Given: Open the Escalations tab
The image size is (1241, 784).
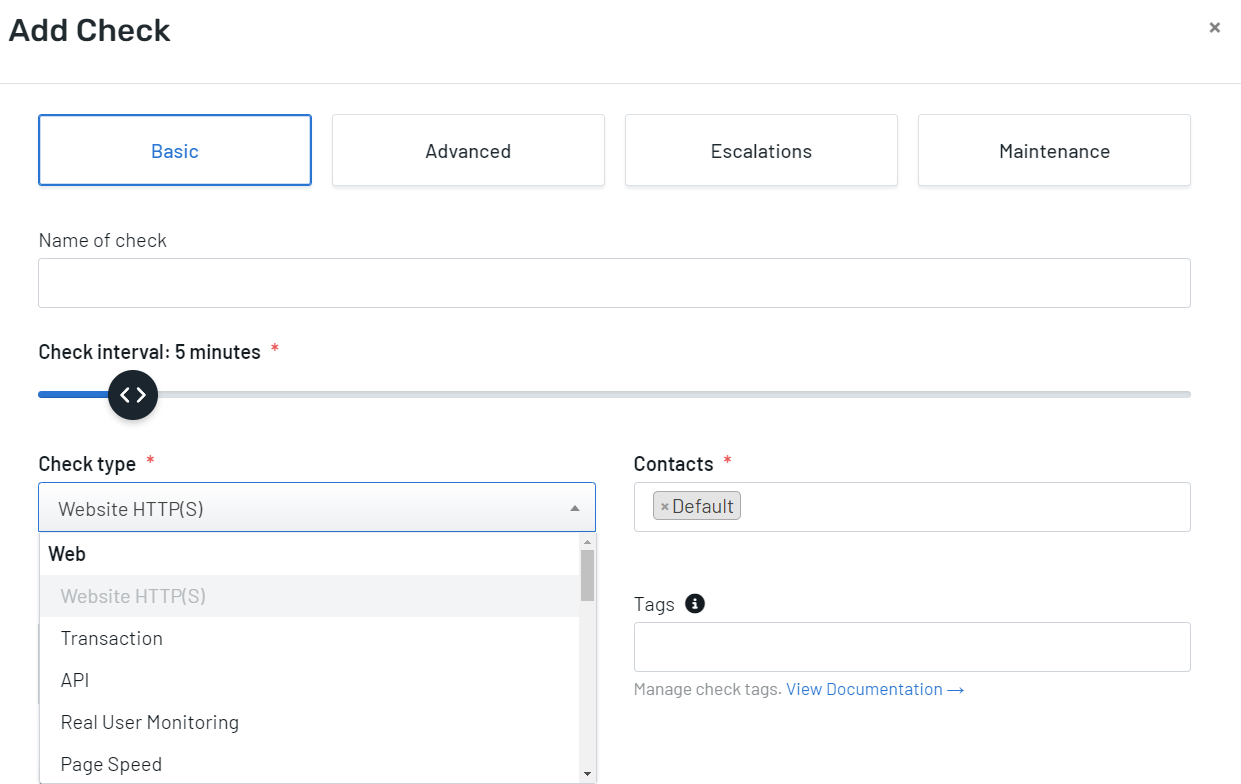Looking at the screenshot, I should 761,150.
